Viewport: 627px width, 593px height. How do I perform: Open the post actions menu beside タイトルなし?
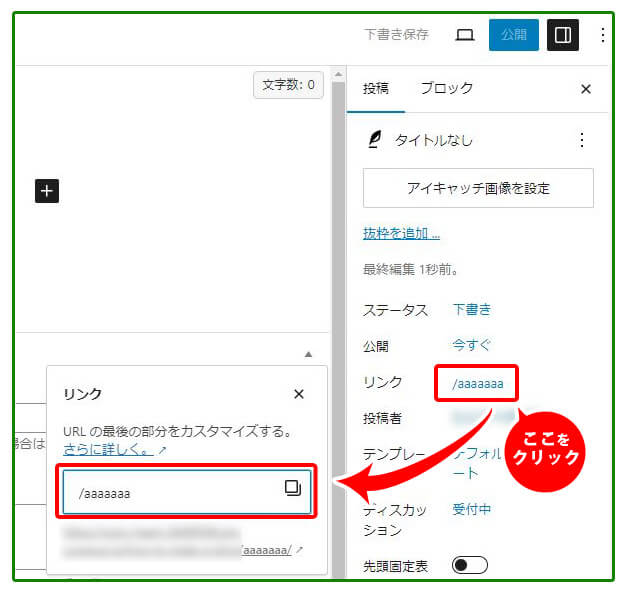(582, 140)
